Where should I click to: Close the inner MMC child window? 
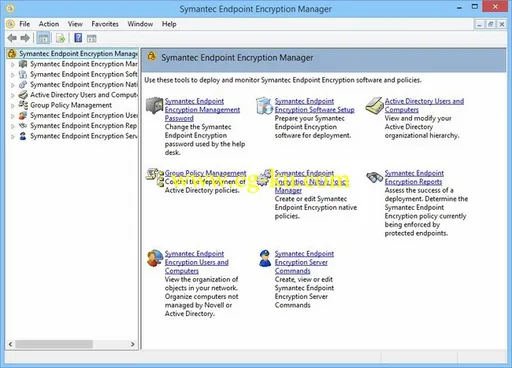[x=501, y=24]
